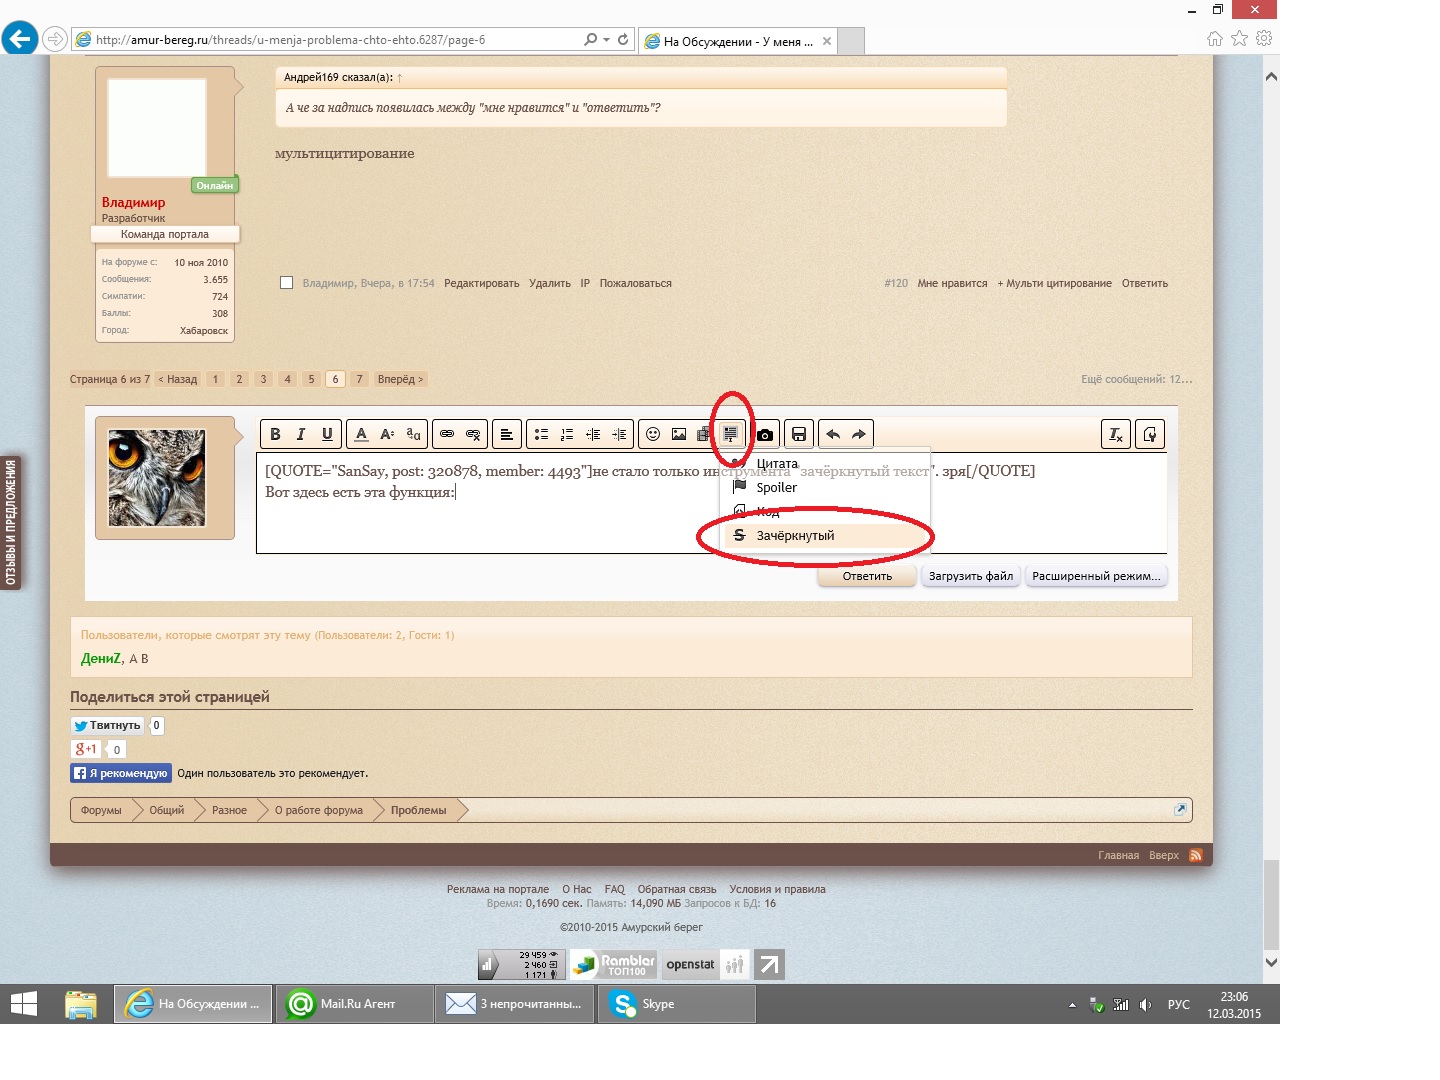Insert media with the film icon
Screen dimensions: 1440x1080
click(x=704, y=434)
